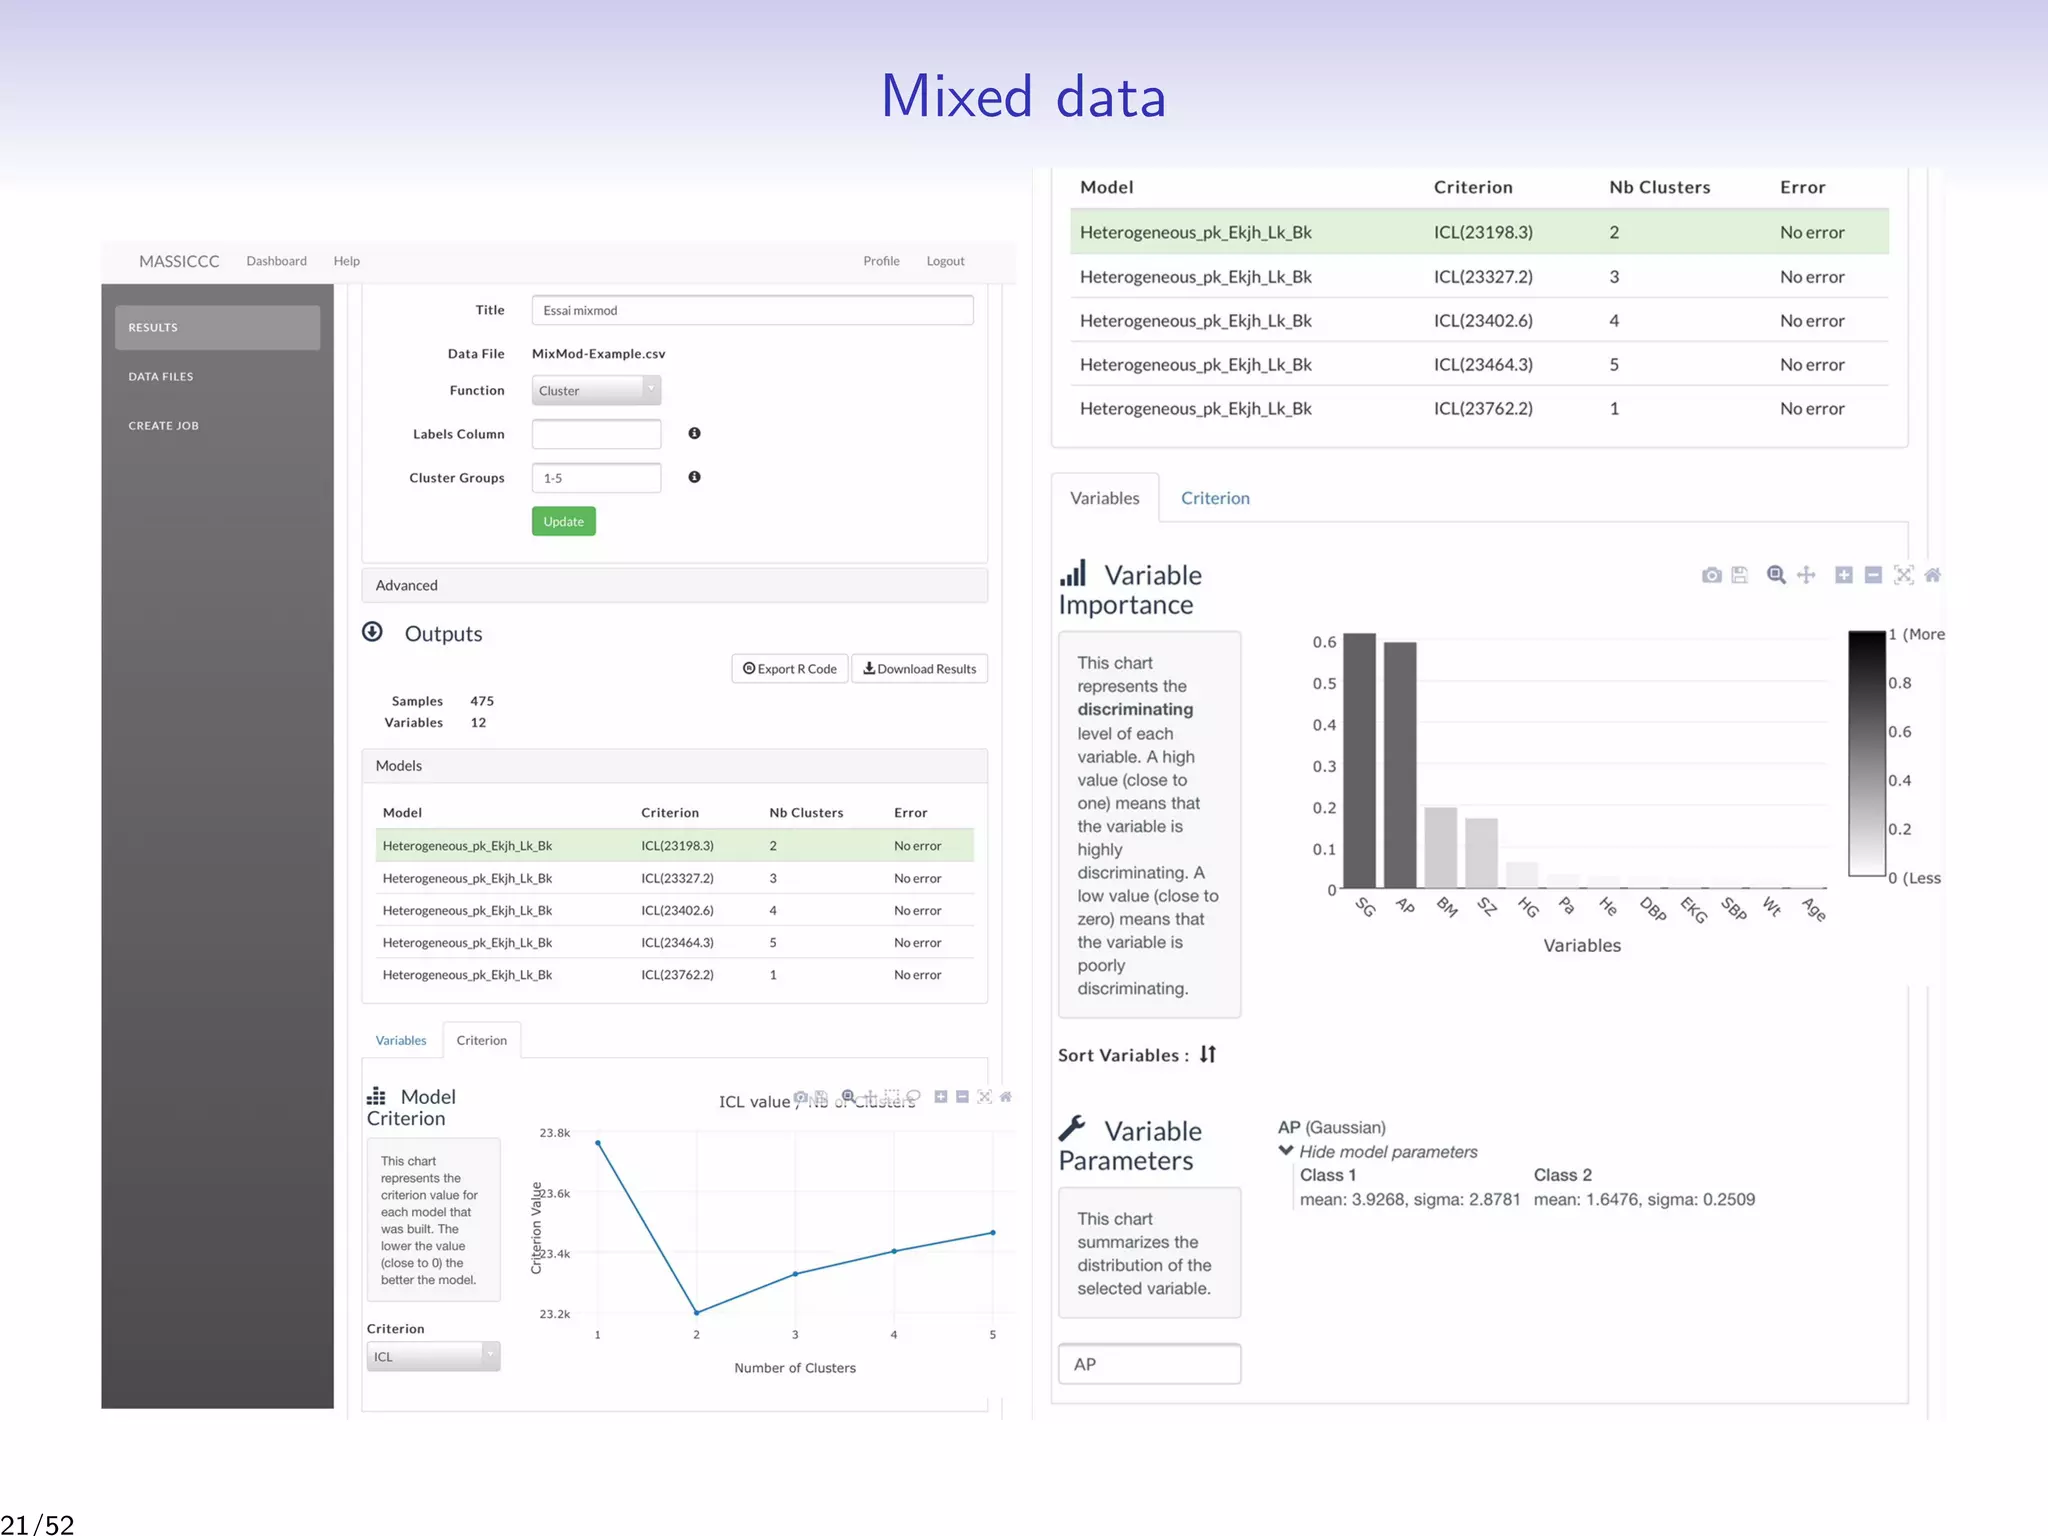
Task: Select the enlarged blue Criterion tab
Action: 1215,498
